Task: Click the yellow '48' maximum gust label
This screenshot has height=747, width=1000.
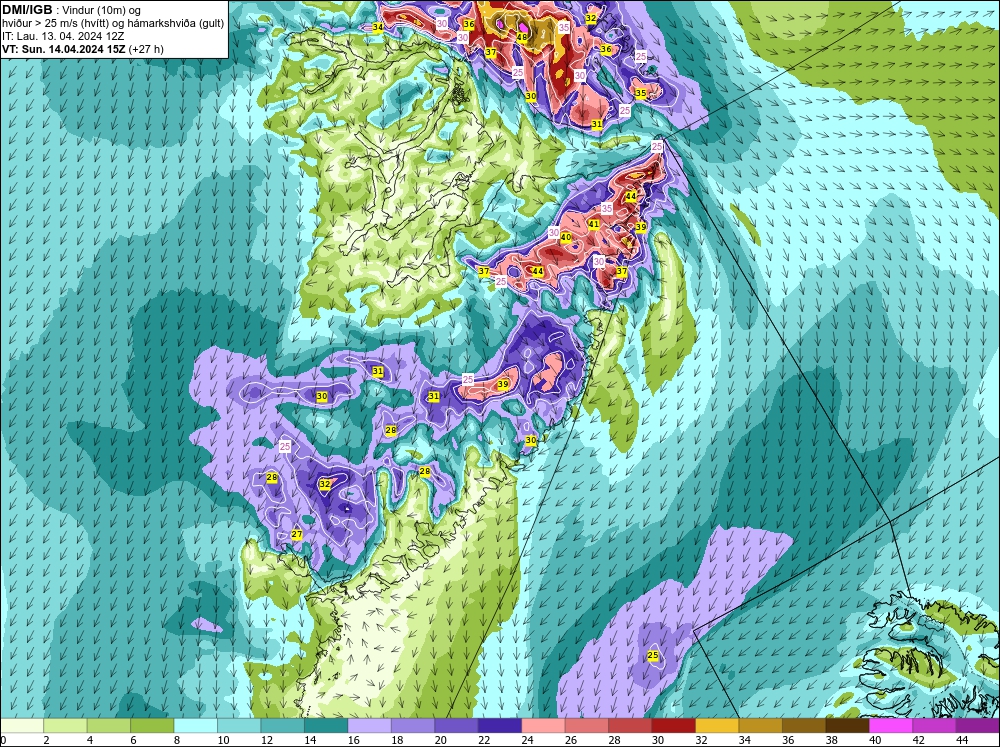Action: coord(522,37)
